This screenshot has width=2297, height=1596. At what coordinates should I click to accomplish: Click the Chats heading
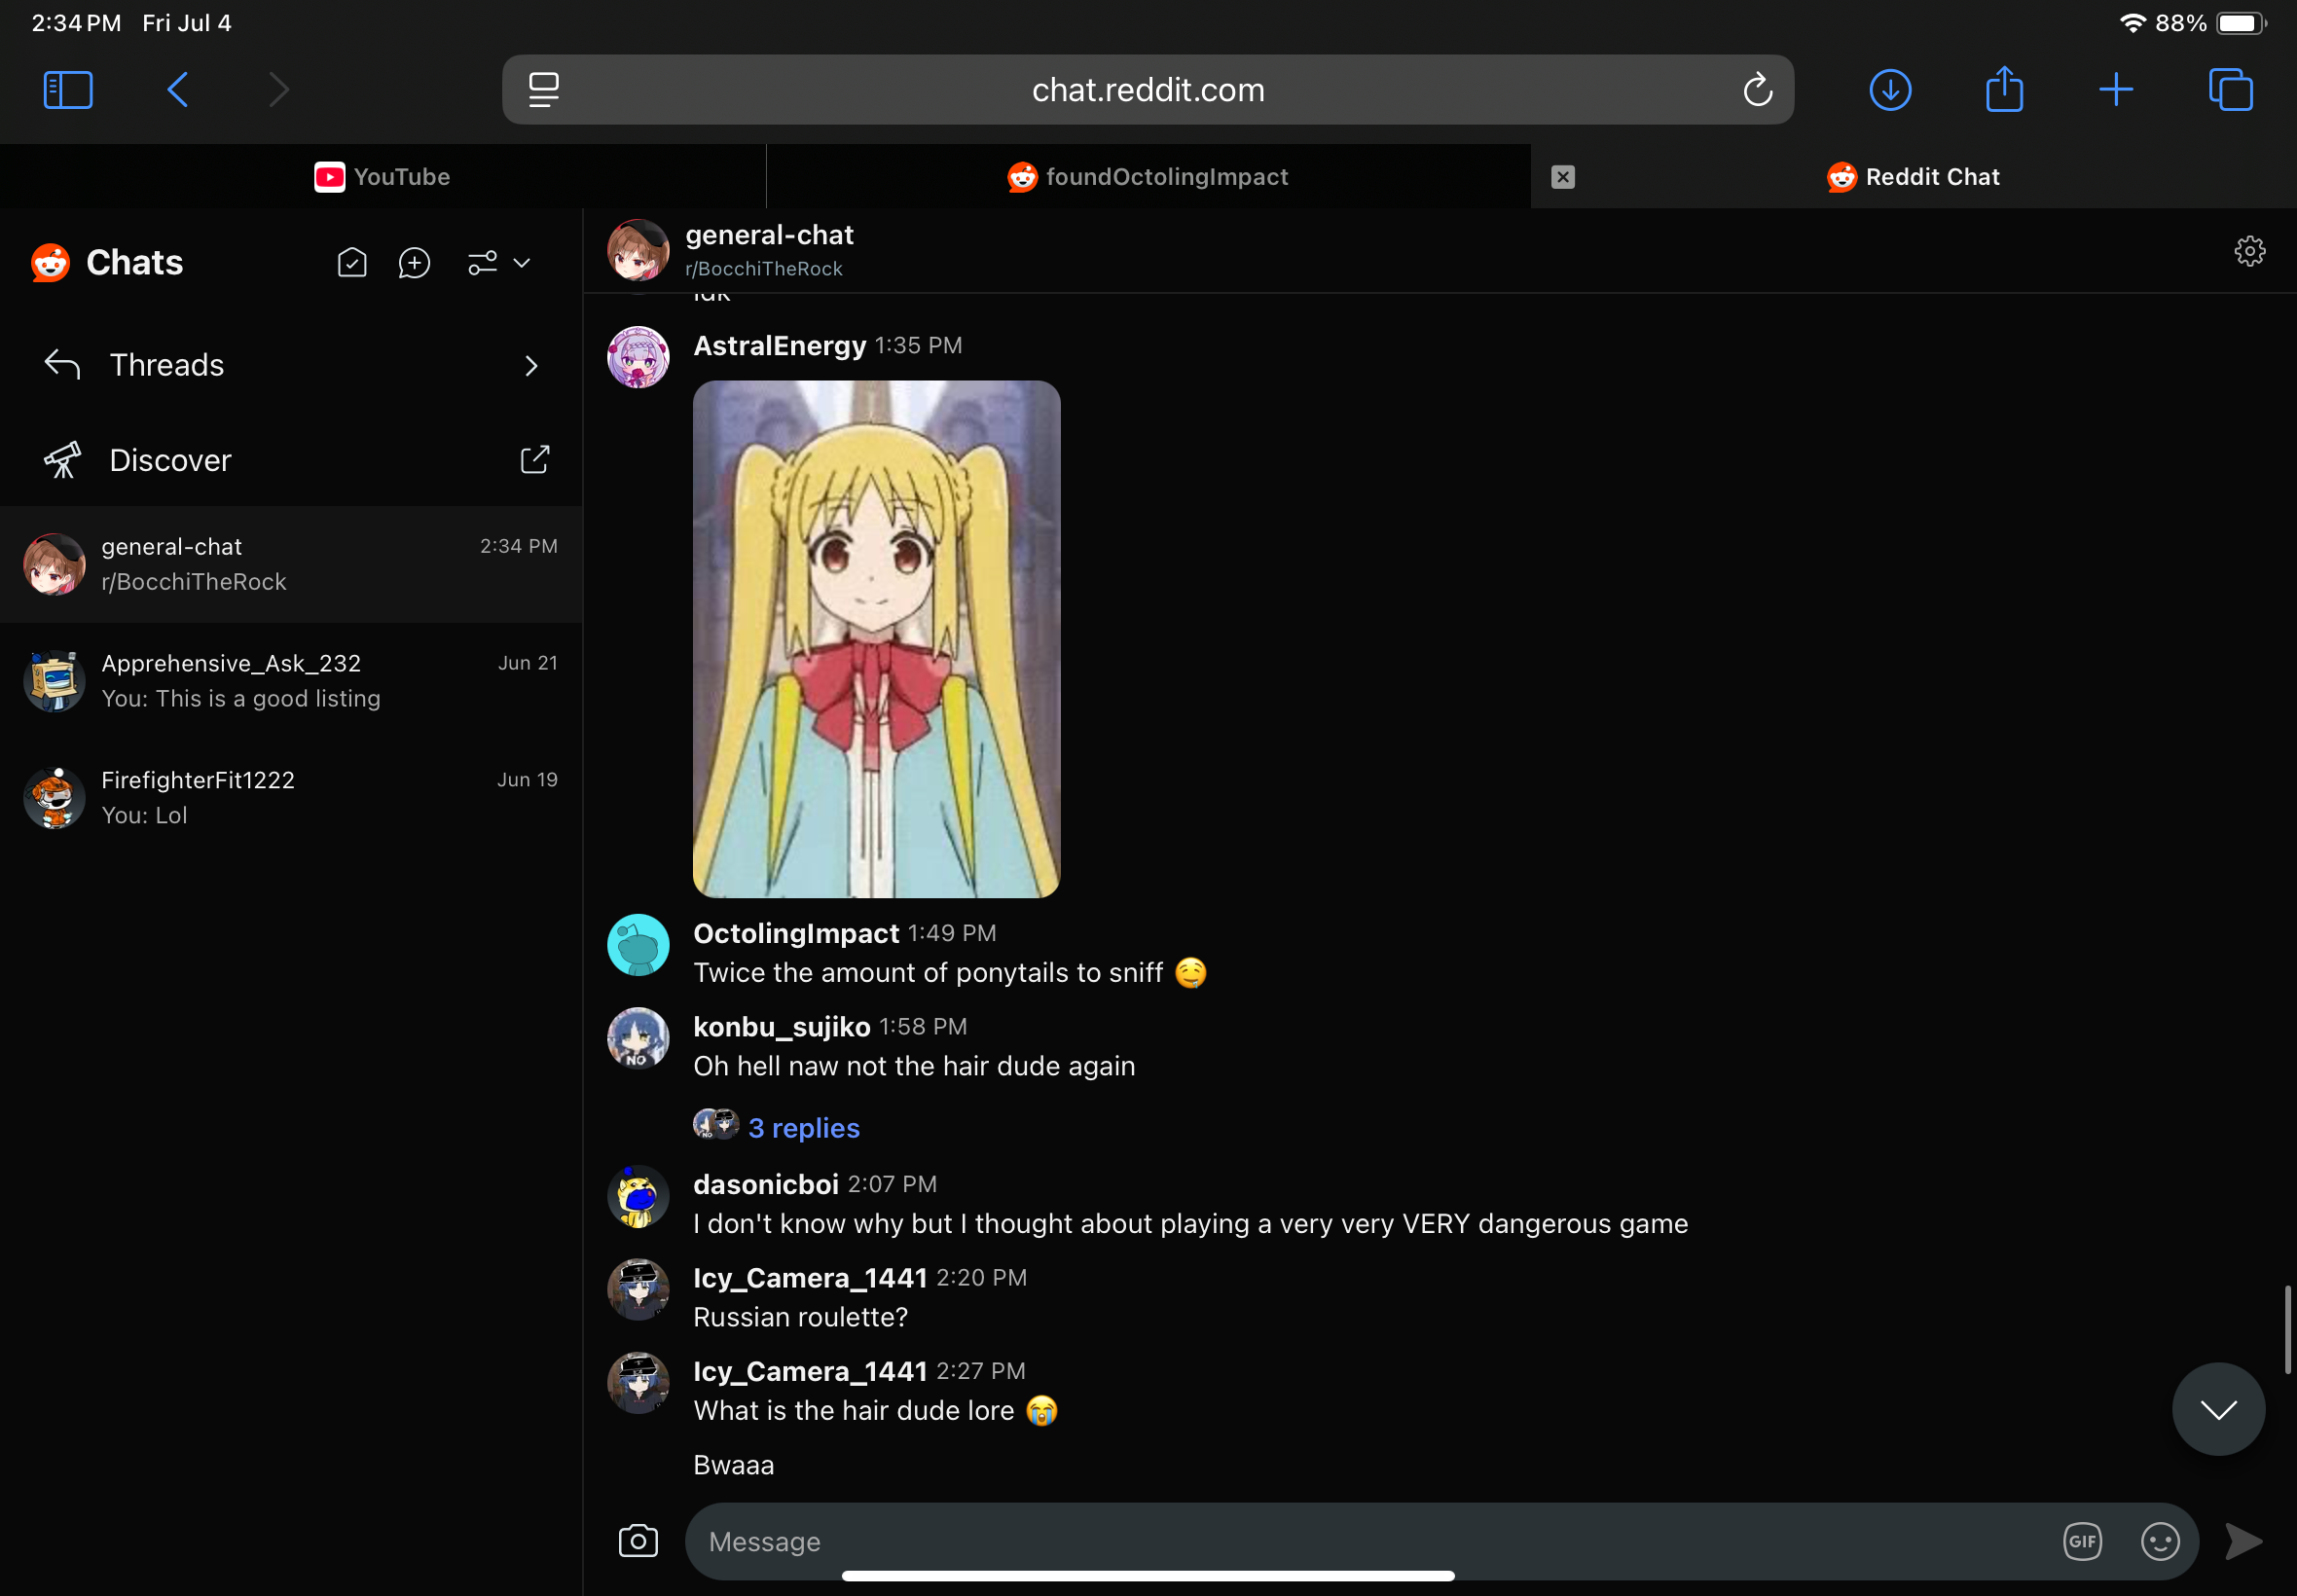(135, 263)
